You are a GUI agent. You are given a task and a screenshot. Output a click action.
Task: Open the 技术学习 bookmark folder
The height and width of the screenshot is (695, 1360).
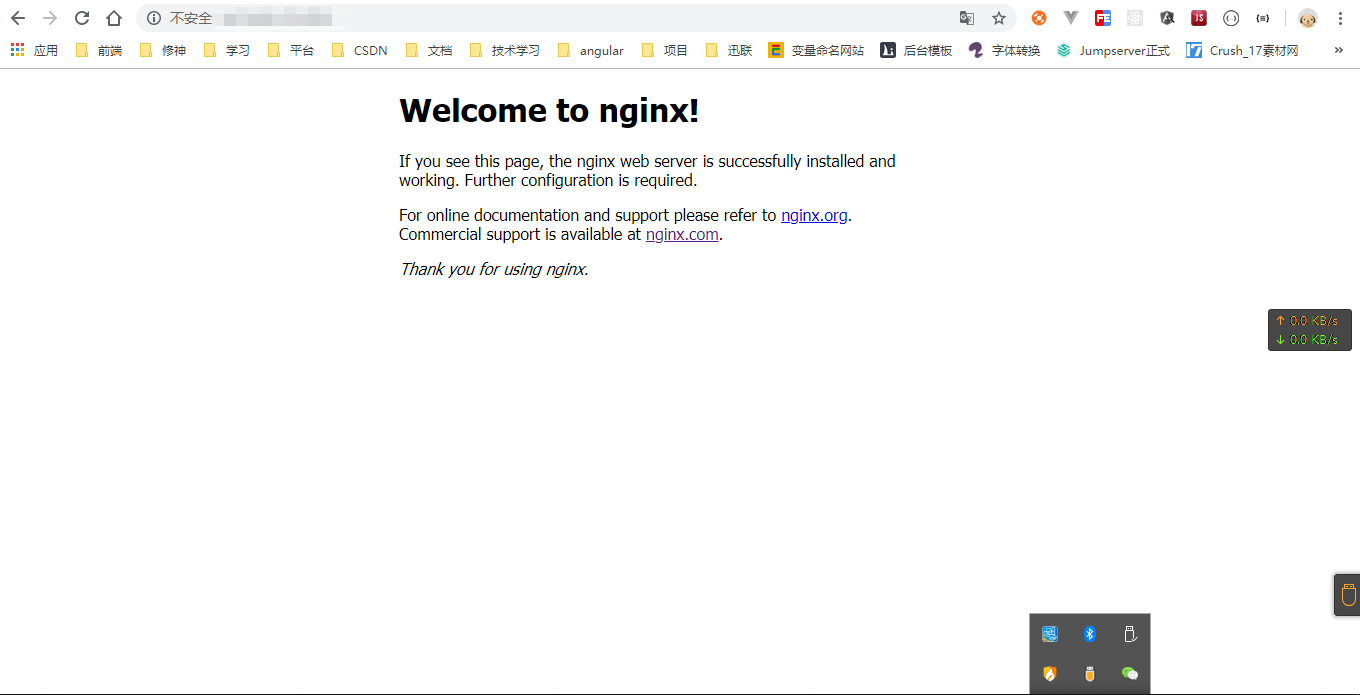(505, 50)
